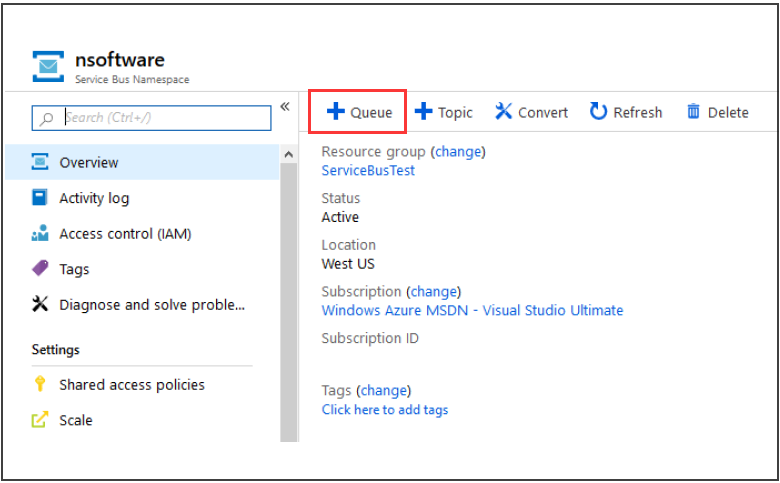Image resolution: width=780 pixels, height=483 pixels.
Task: Open the Tags menu item
Action: (142, 269)
